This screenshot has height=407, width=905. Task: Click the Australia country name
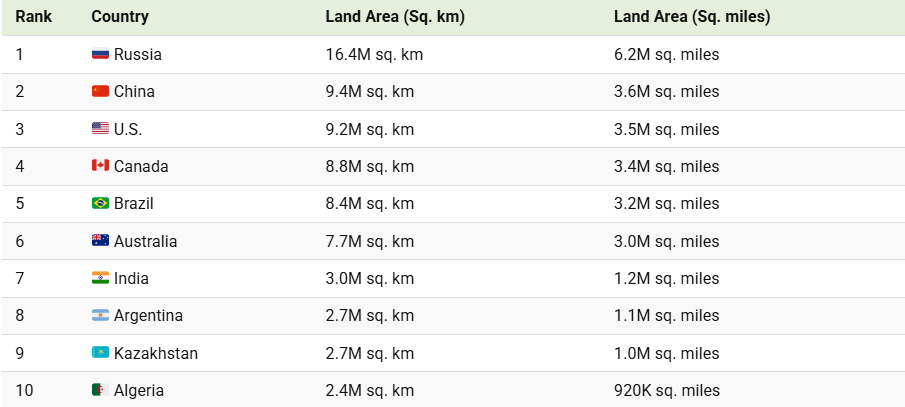tap(146, 241)
